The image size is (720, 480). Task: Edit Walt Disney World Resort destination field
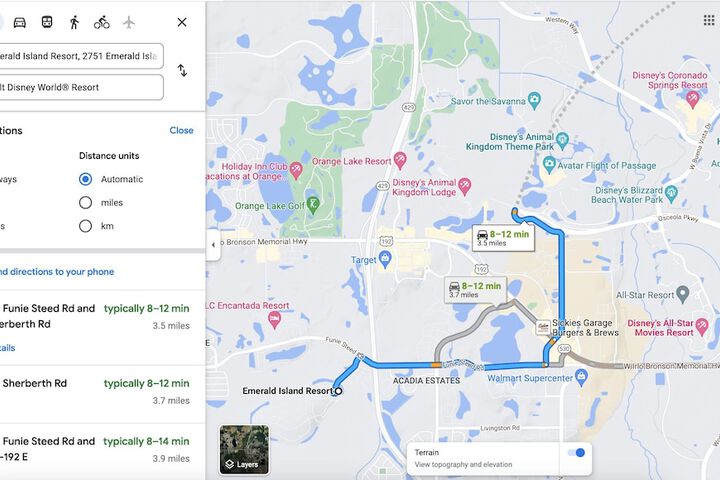81,87
